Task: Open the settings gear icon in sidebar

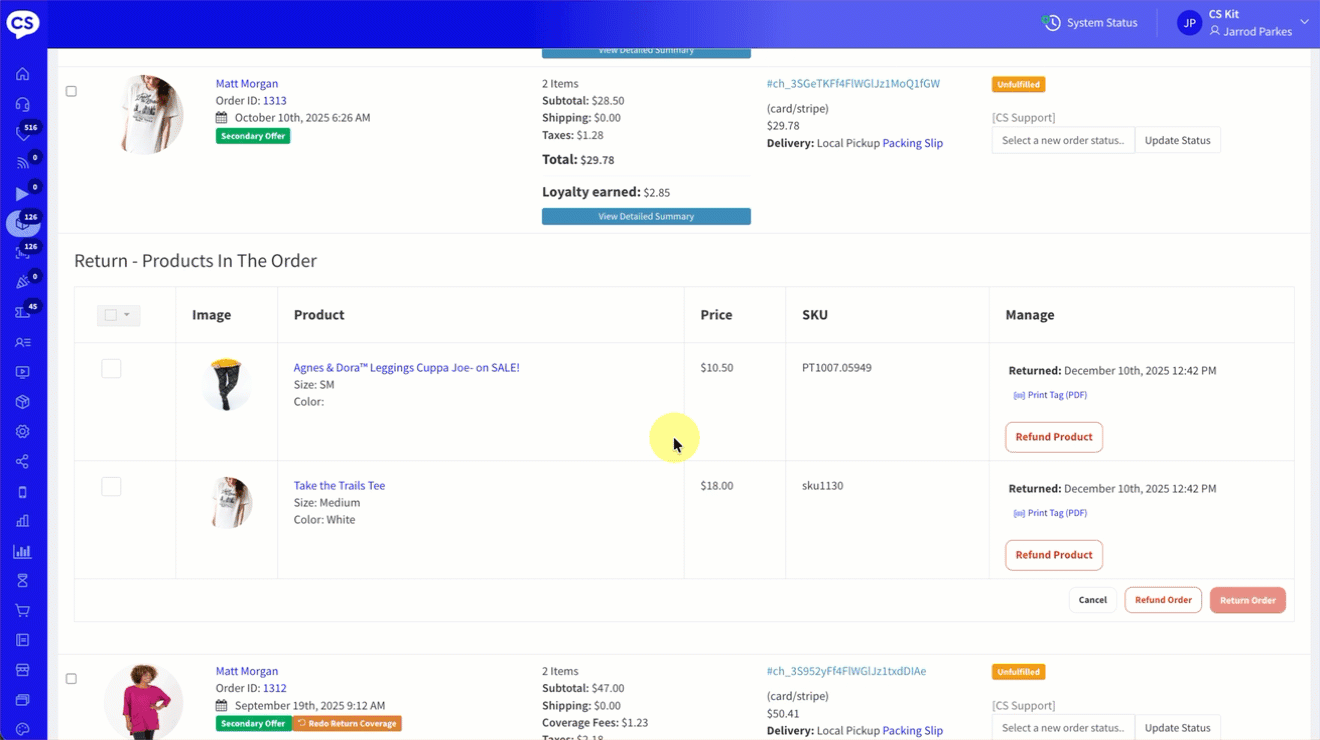Action: [22, 432]
